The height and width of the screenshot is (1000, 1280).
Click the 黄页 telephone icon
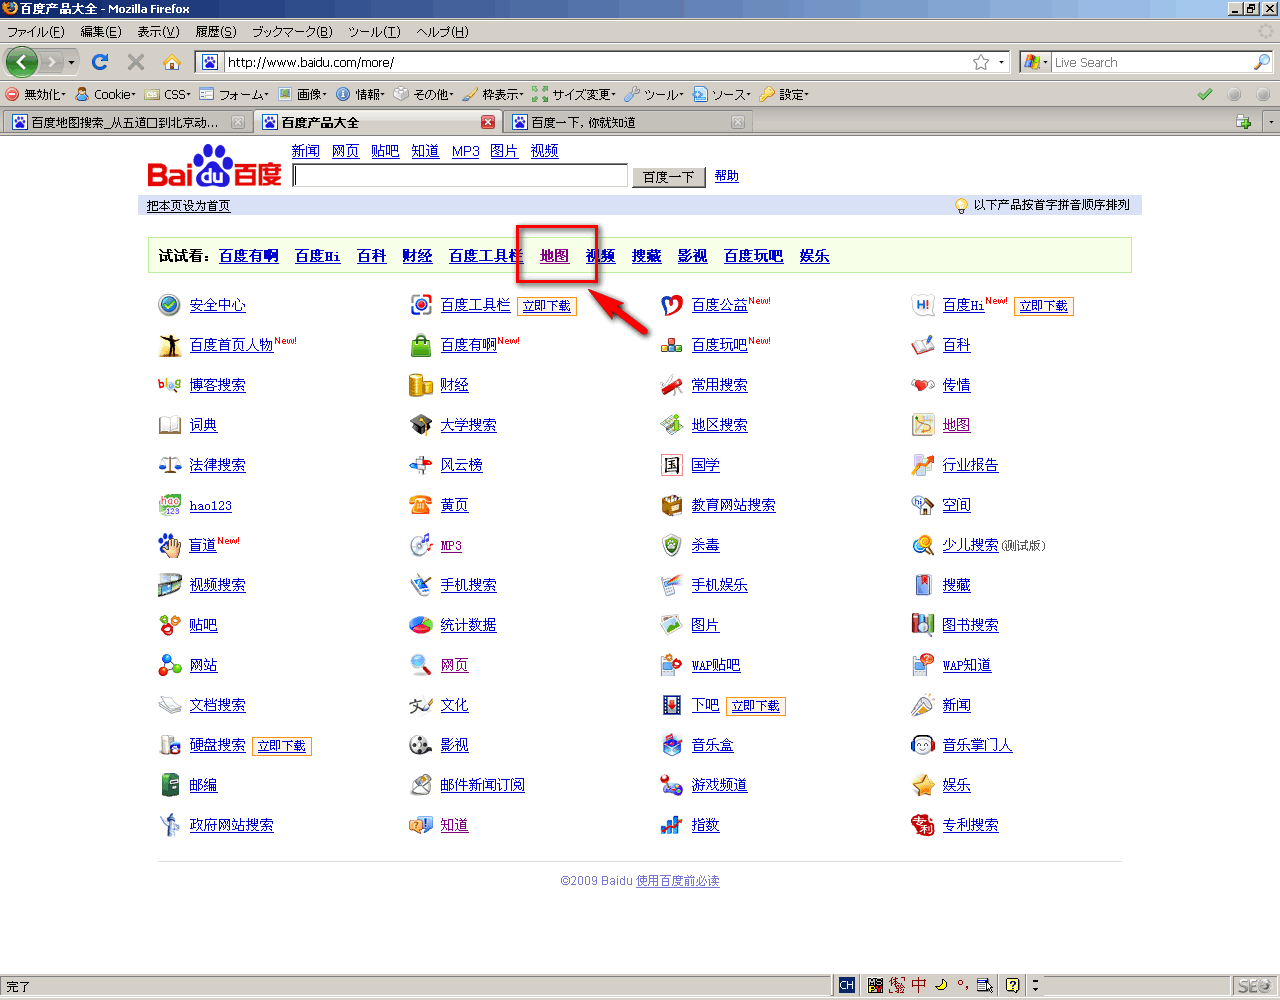(x=421, y=505)
